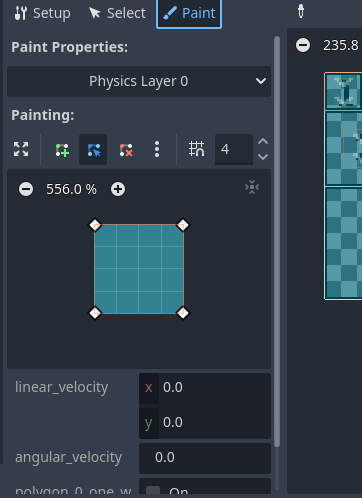Click the 556.0 % zoom reset button
The image size is (362, 498).
click(x=71, y=189)
